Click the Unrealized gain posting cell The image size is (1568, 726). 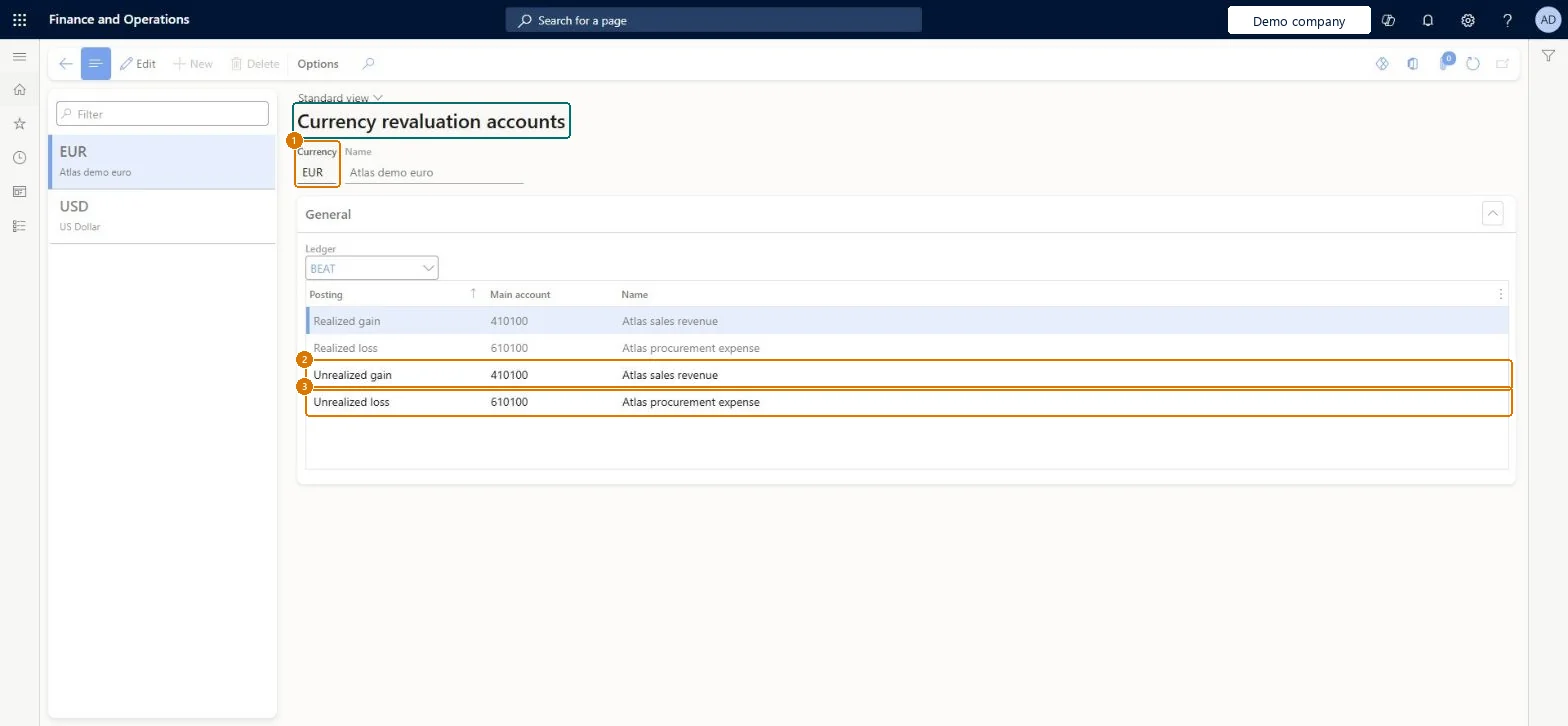[x=352, y=375]
